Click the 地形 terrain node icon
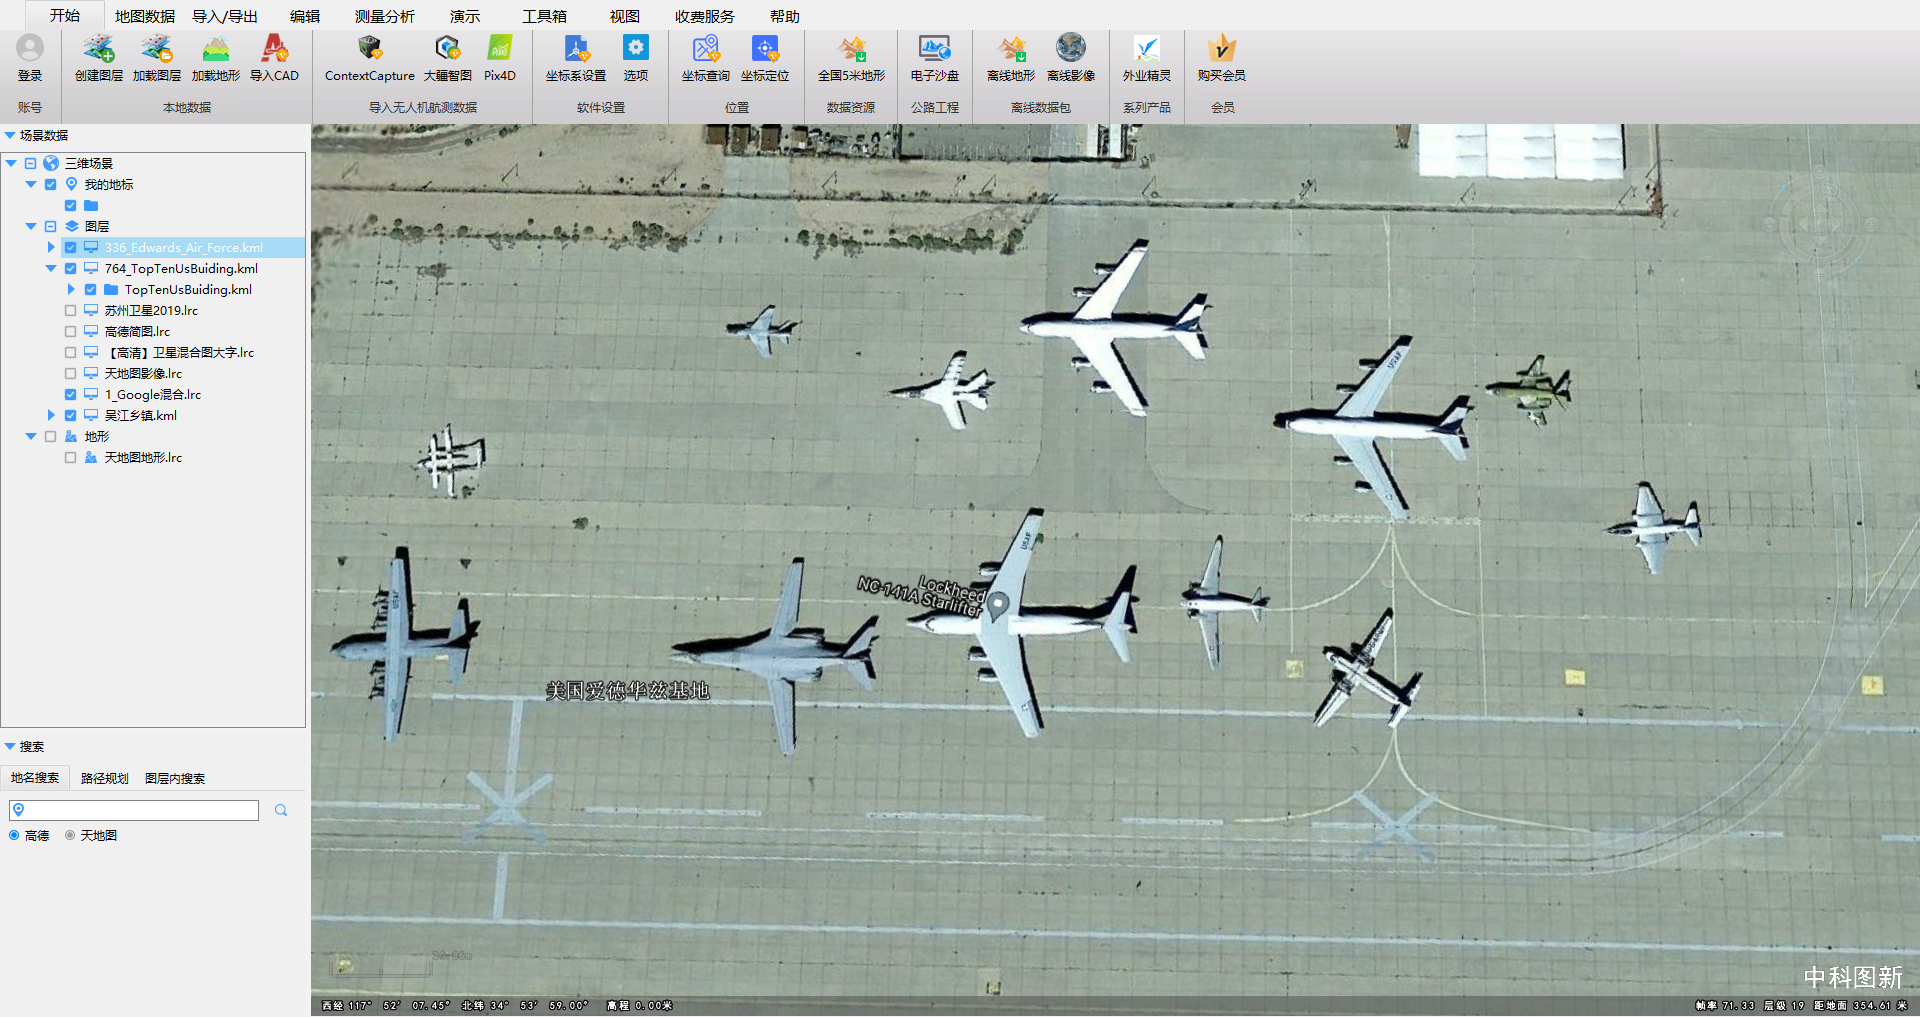The width and height of the screenshot is (1920, 1017). [x=71, y=436]
